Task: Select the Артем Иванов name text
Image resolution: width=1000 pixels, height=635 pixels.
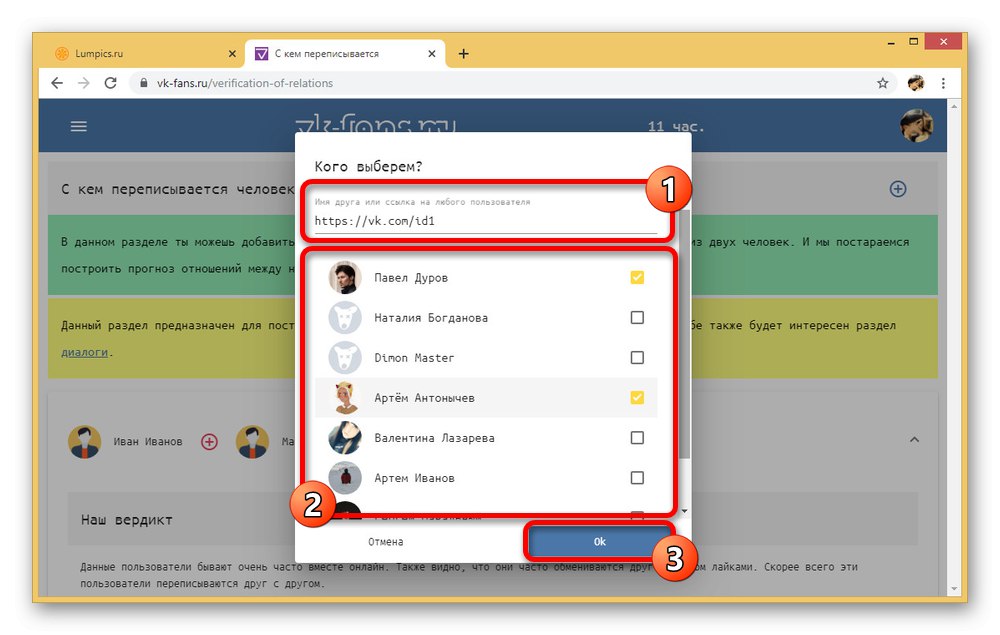Action: click(x=414, y=478)
